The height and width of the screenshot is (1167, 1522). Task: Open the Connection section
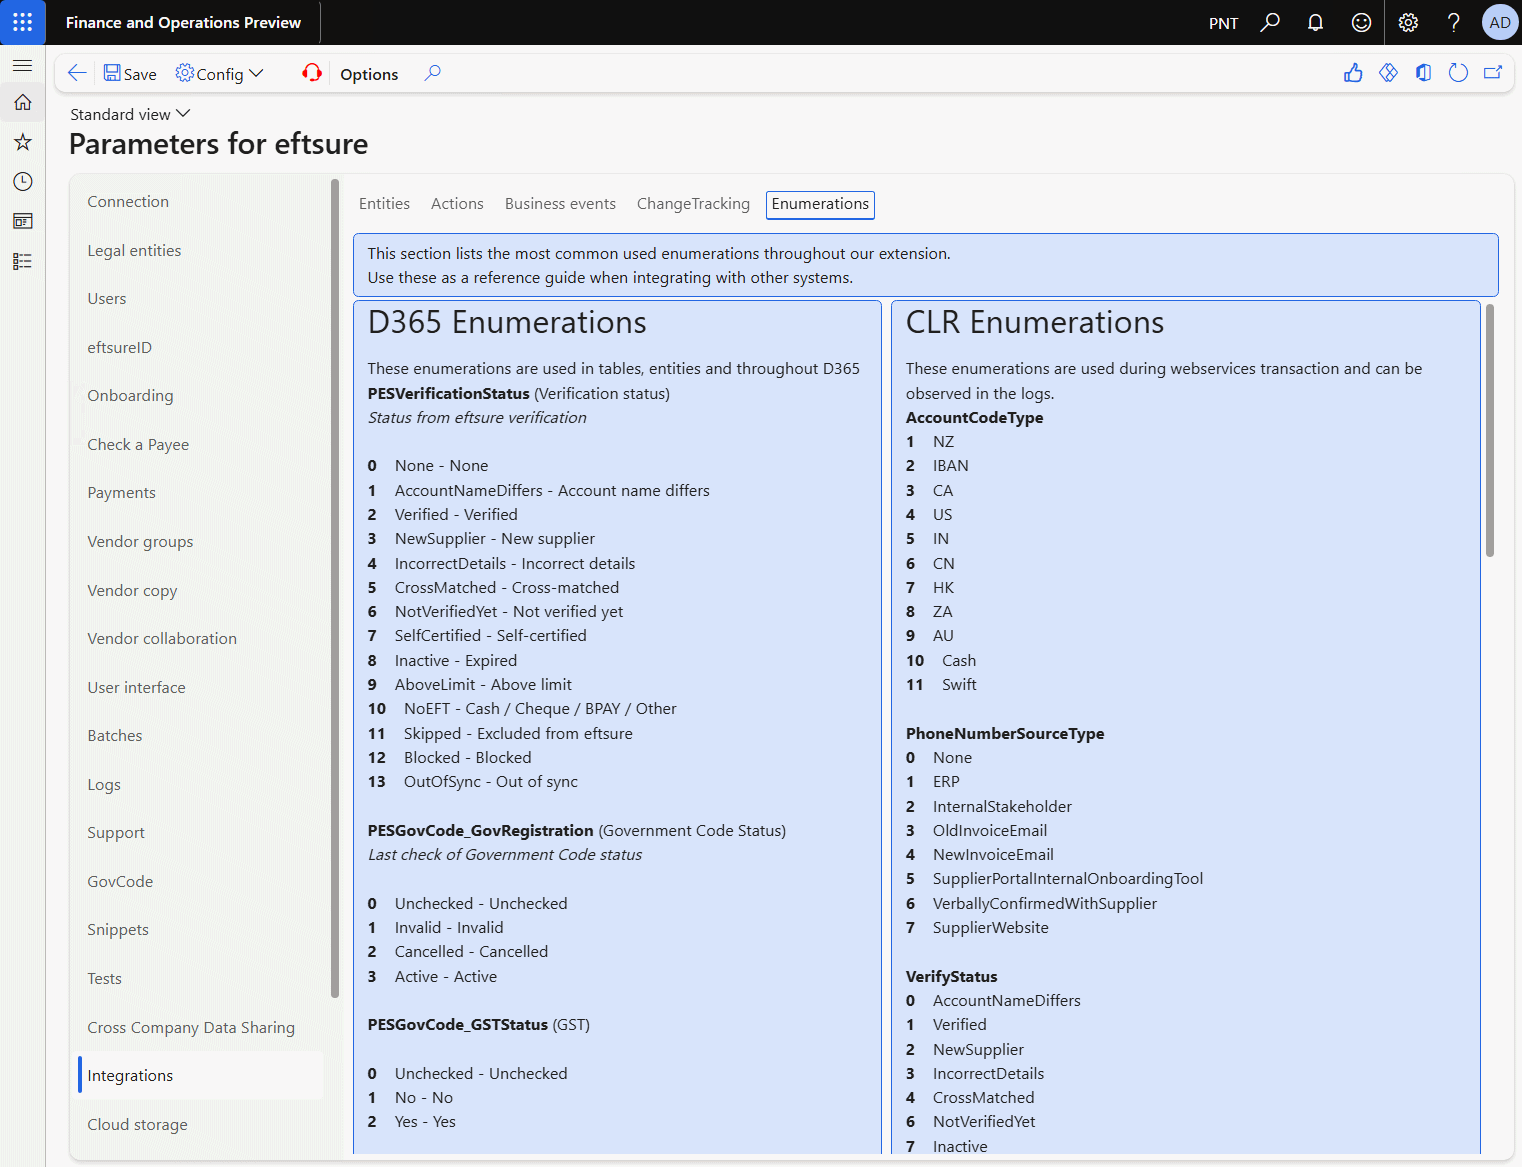coord(128,202)
